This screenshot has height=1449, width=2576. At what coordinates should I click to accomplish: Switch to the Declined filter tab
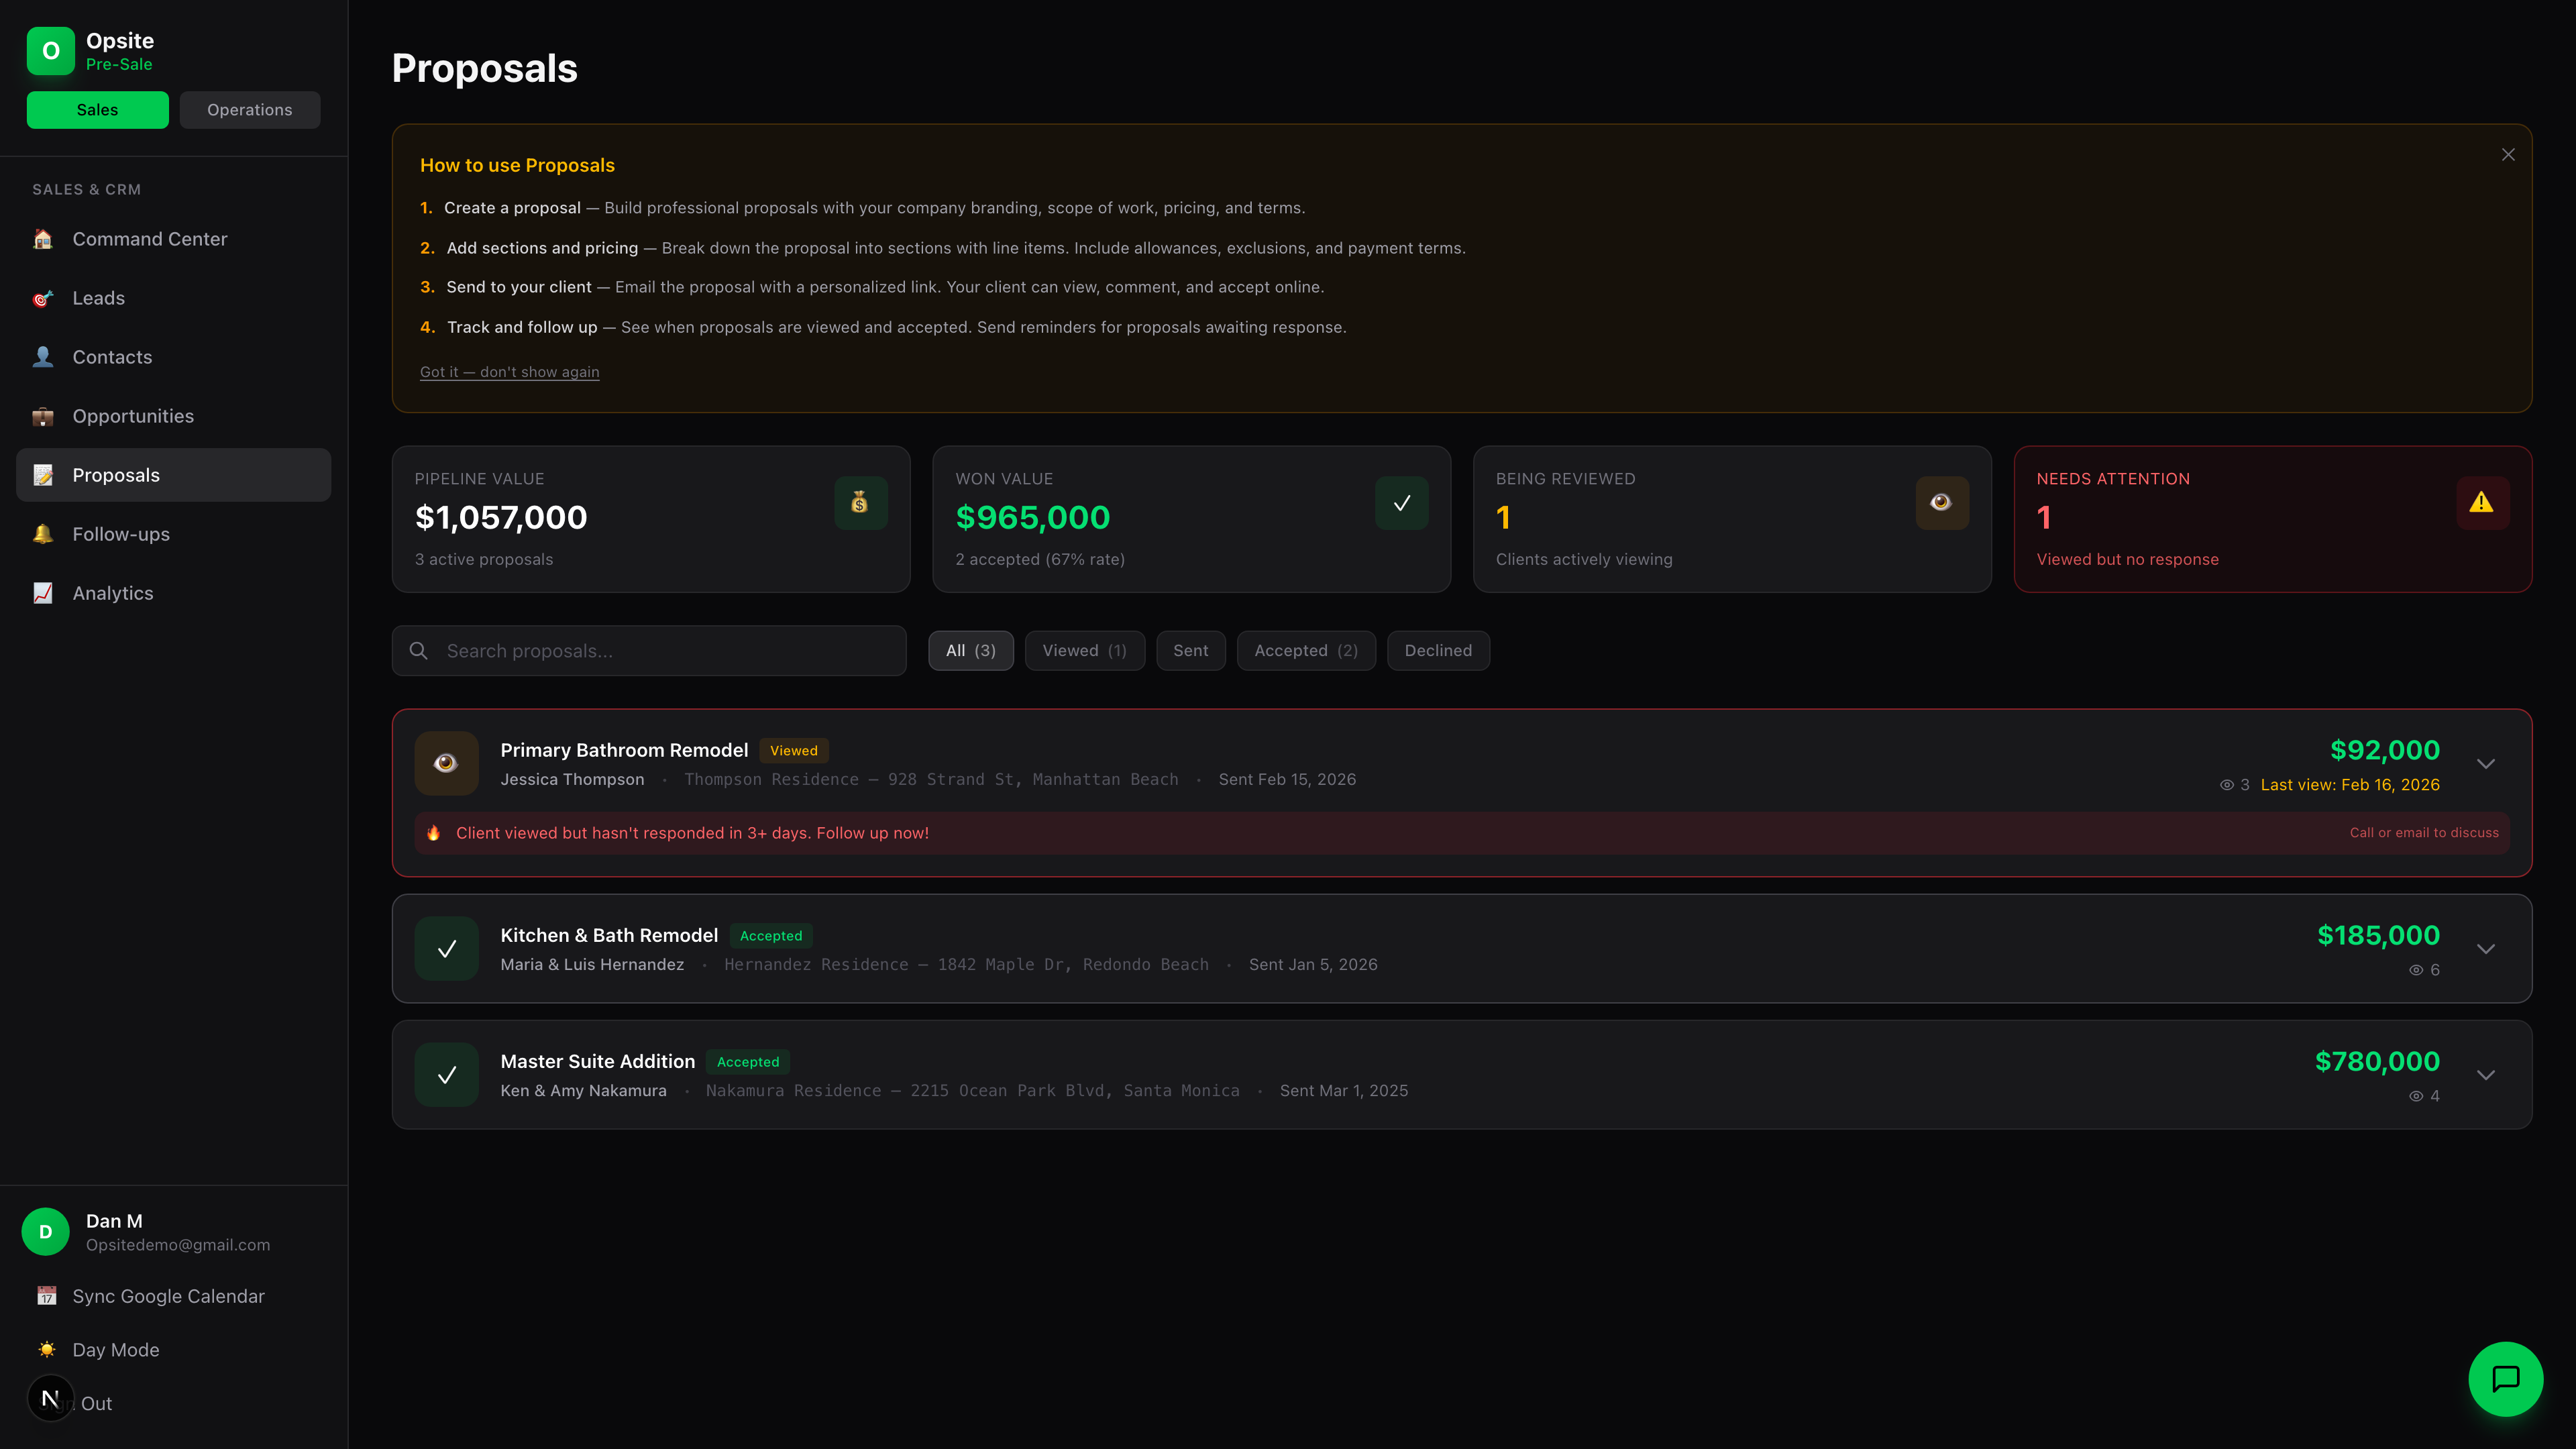pos(1438,650)
